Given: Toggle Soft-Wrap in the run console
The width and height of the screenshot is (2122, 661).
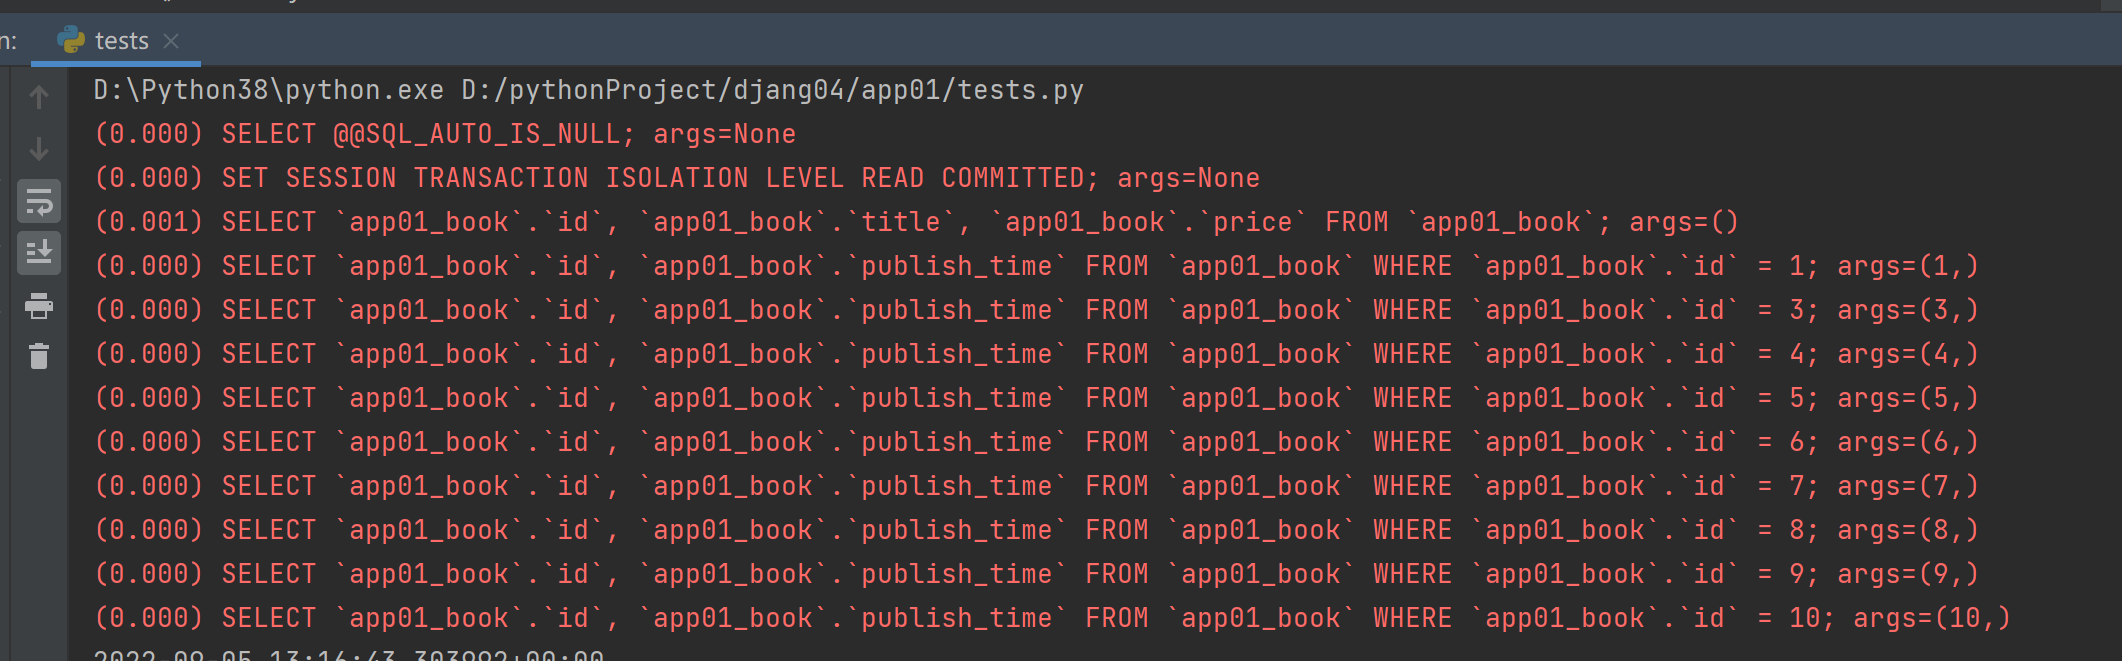Looking at the screenshot, I should click(39, 202).
